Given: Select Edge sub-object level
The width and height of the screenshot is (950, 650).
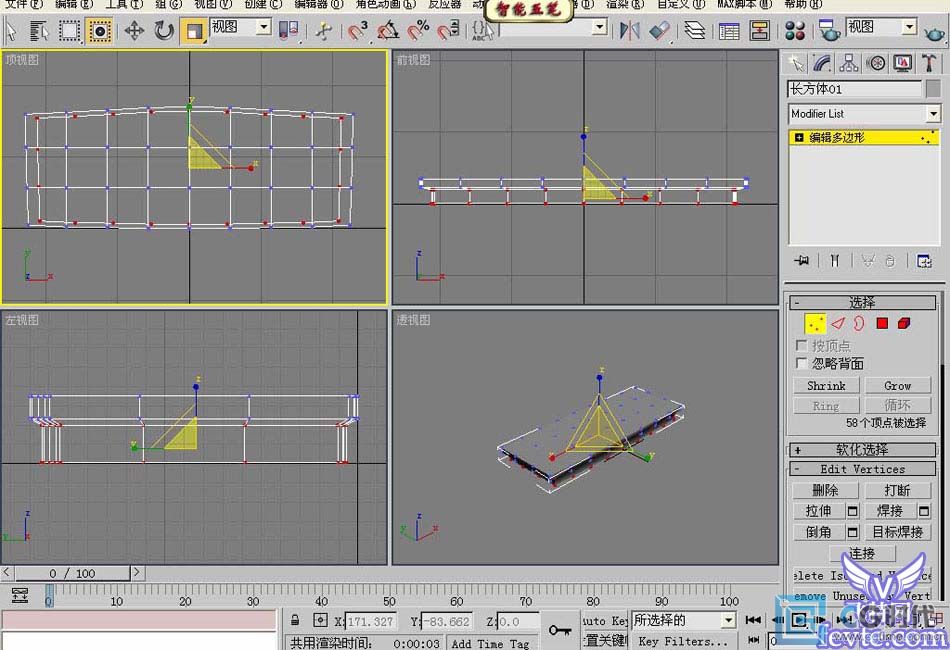Looking at the screenshot, I should [x=838, y=323].
